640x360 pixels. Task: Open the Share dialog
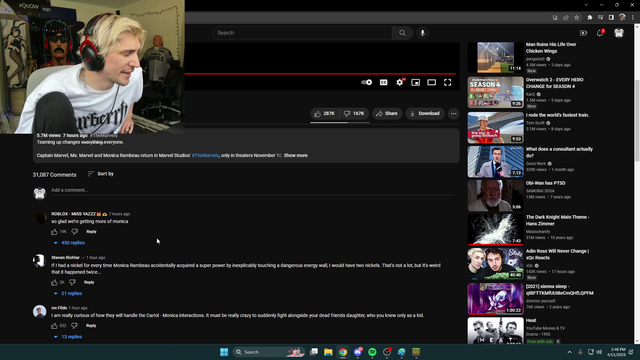(387, 113)
